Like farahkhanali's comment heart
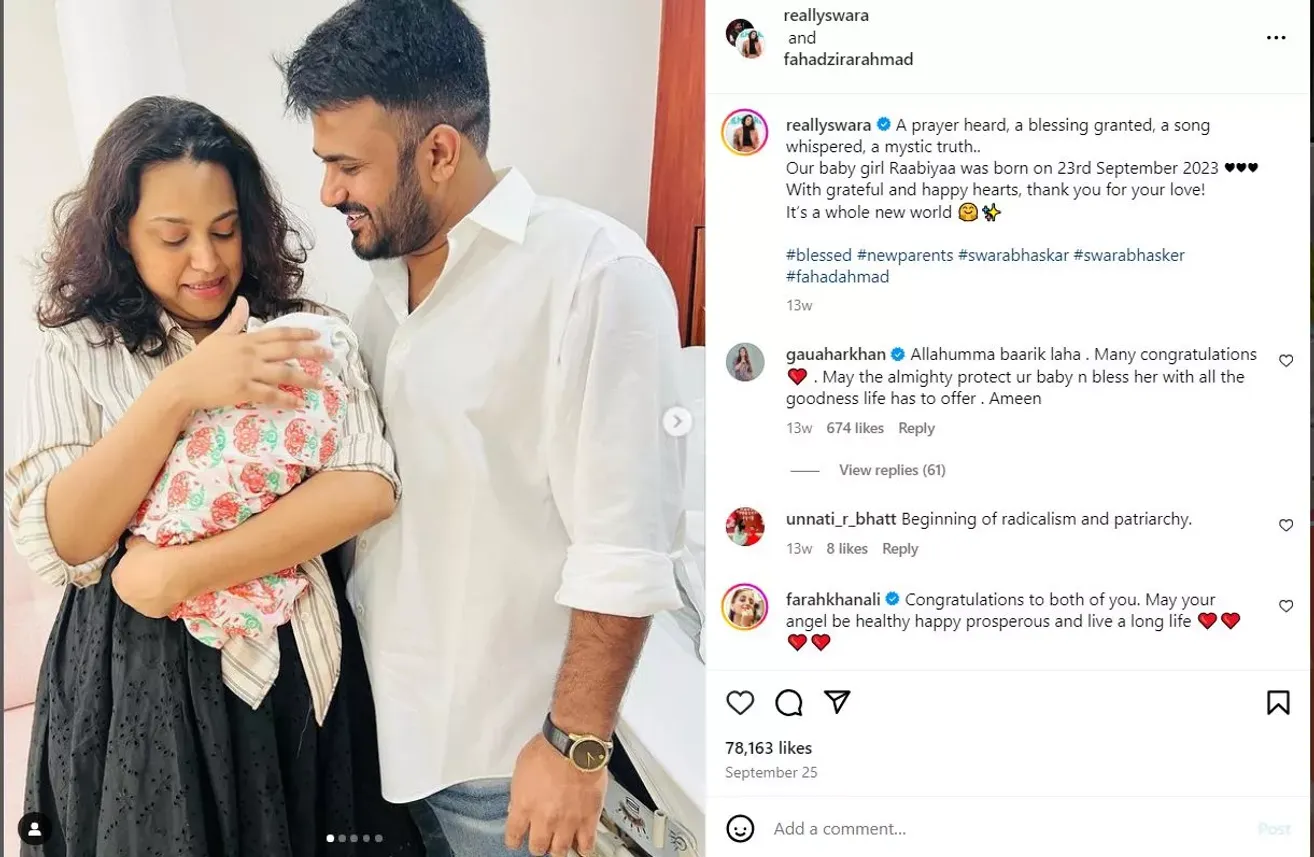1314x857 pixels. click(x=1286, y=606)
